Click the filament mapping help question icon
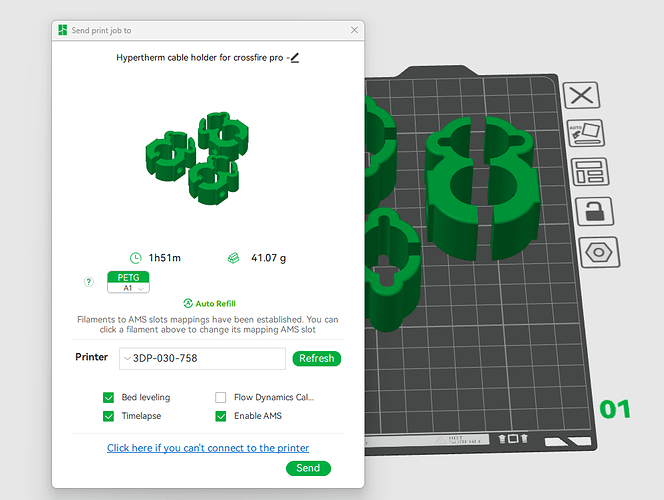 tap(89, 282)
